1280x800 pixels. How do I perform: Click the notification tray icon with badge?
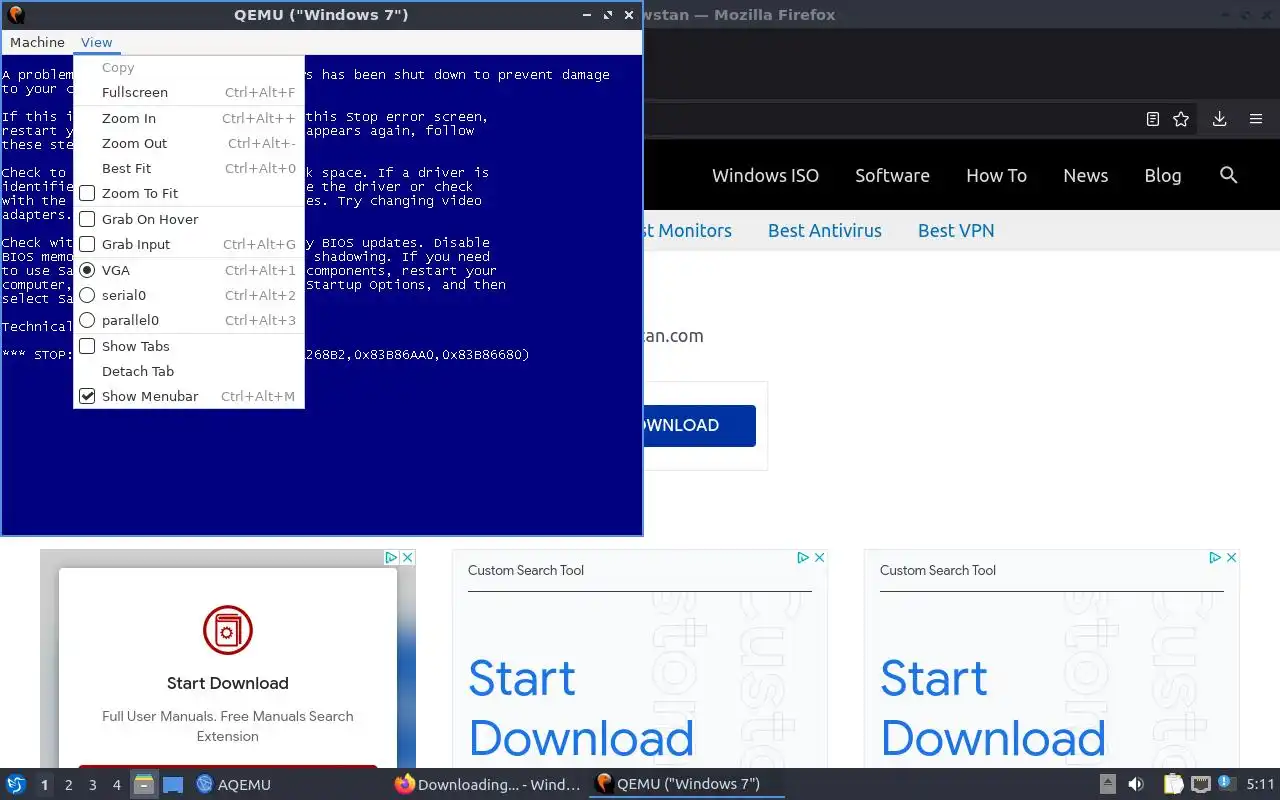click(x=1226, y=783)
